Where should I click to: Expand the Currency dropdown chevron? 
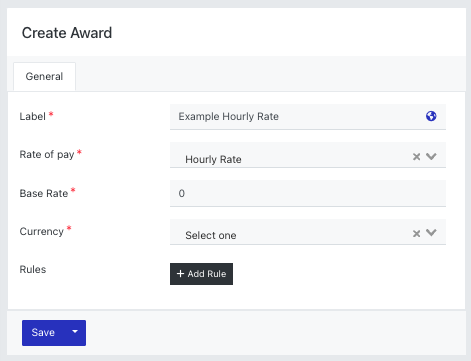click(431, 233)
